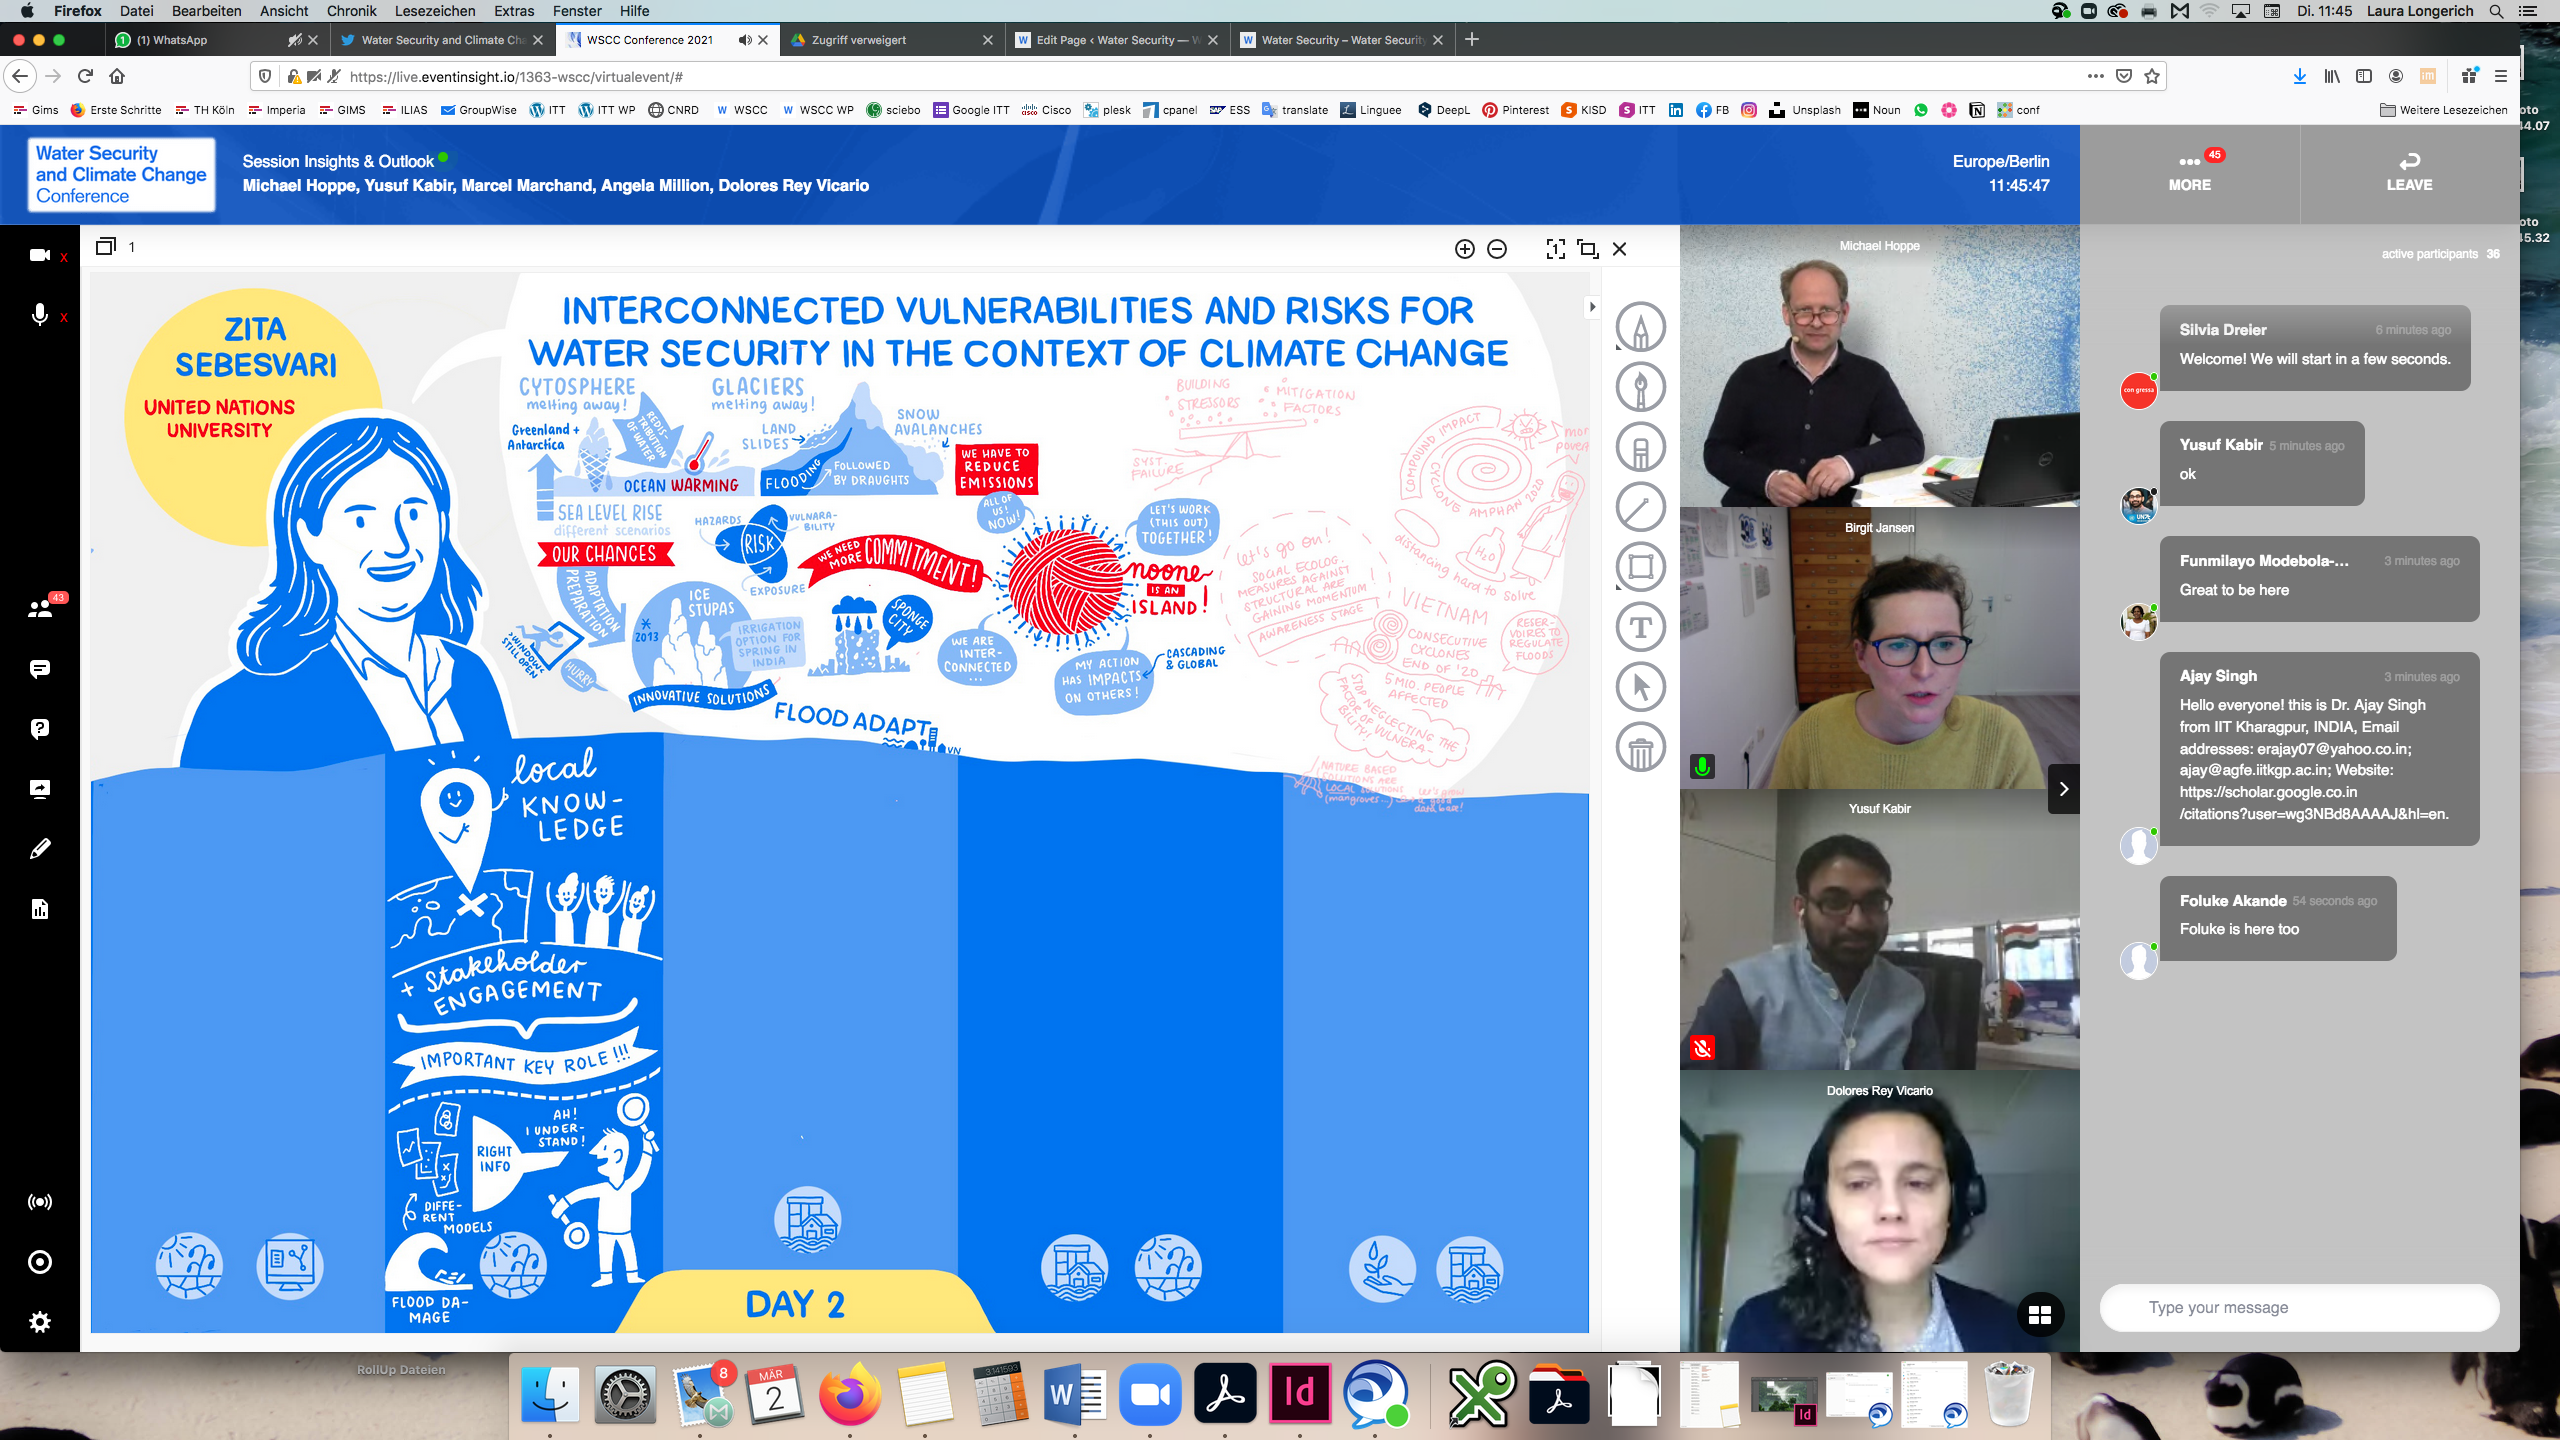The image size is (2560, 1440).
Task: Open the chat panel icon
Action: tap(40, 668)
